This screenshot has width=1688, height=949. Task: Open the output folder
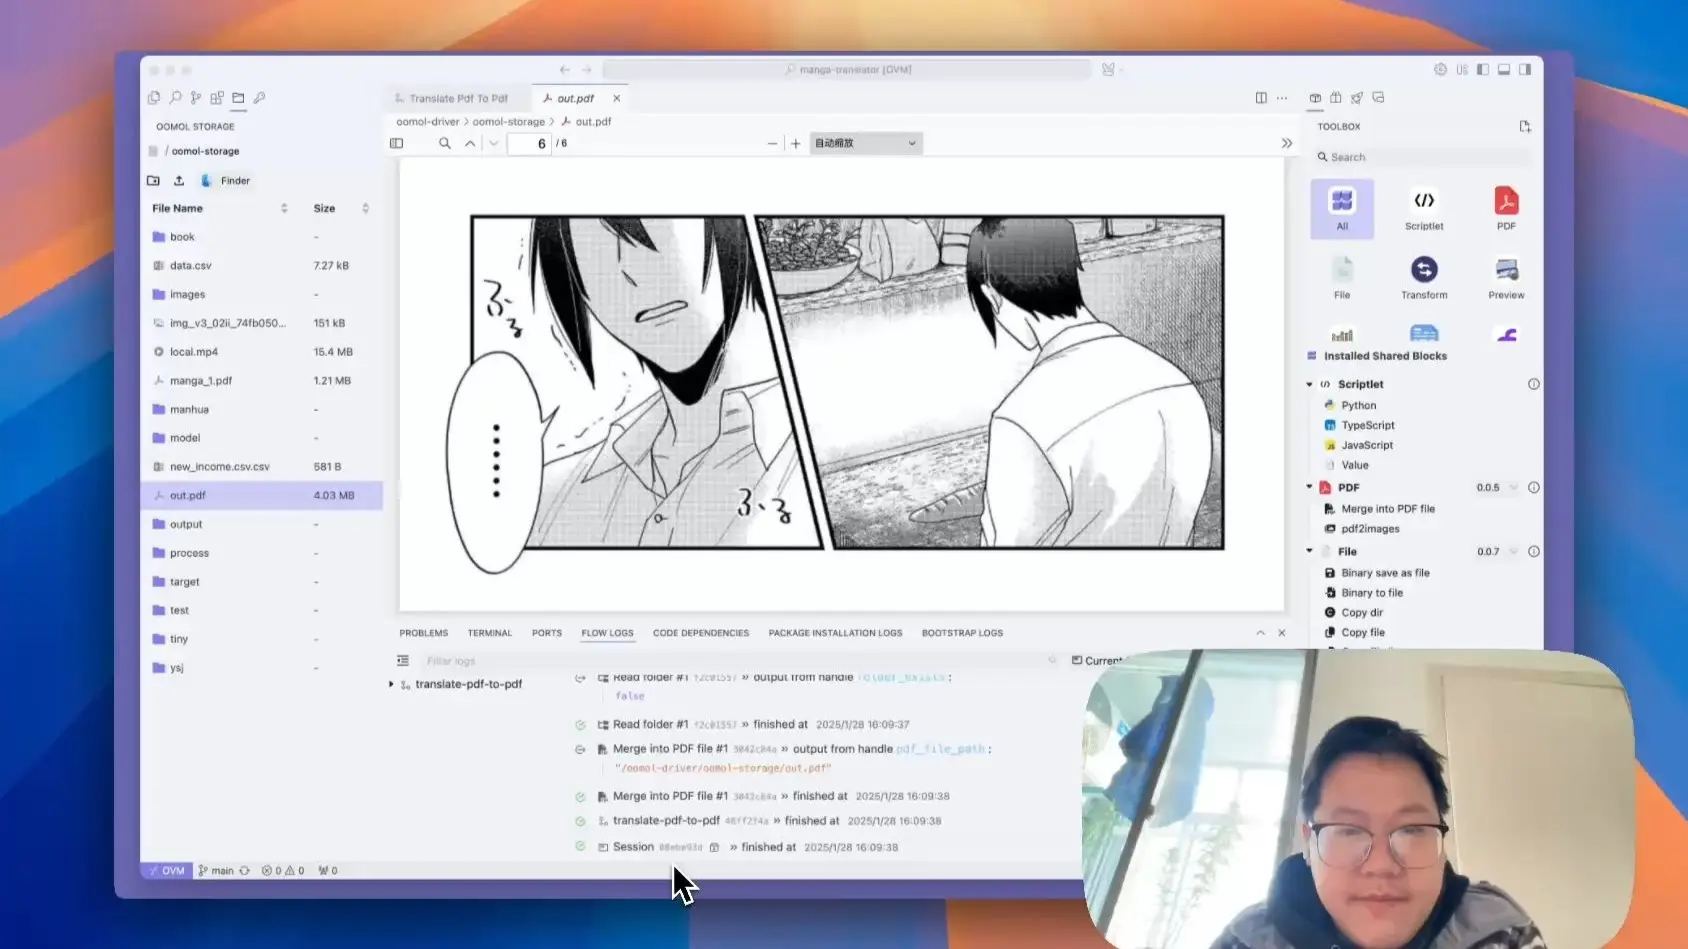261,524
